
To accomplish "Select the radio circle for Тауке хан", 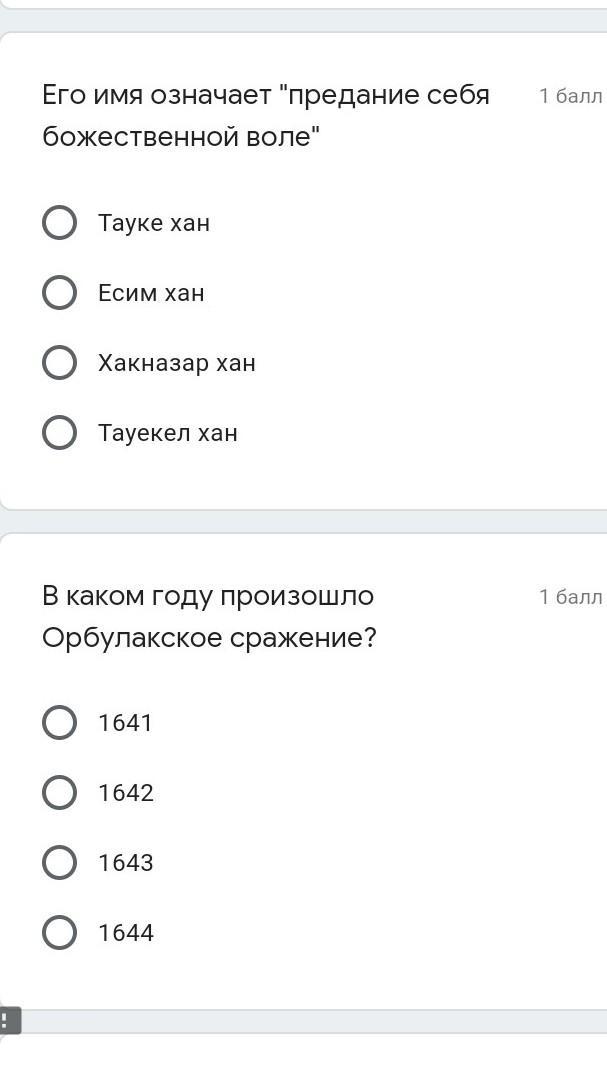I will pyautogui.click(x=59, y=223).
